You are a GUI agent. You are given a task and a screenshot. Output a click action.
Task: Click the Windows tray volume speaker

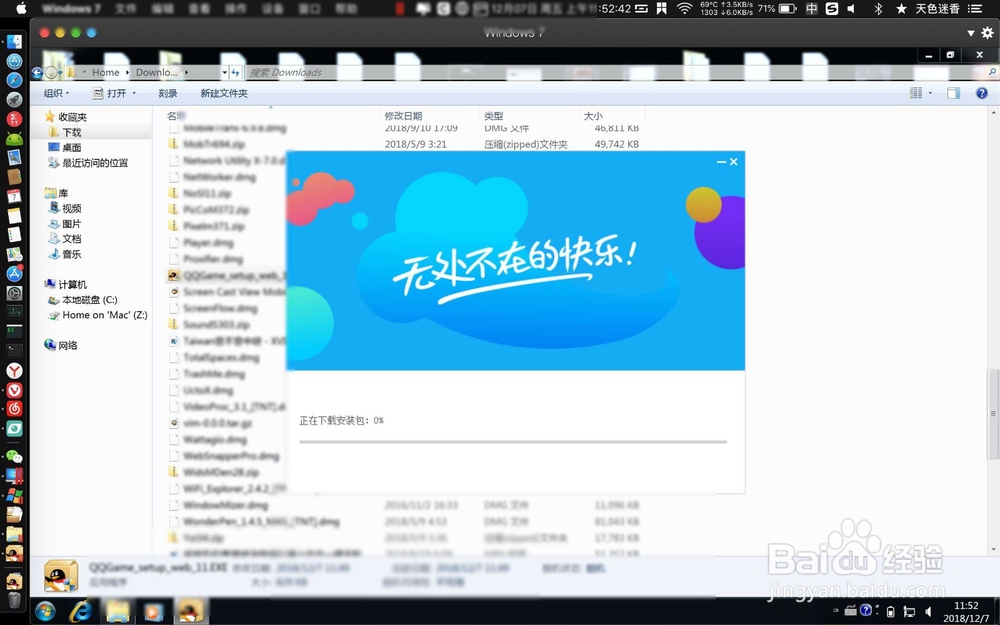click(x=929, y=612)
